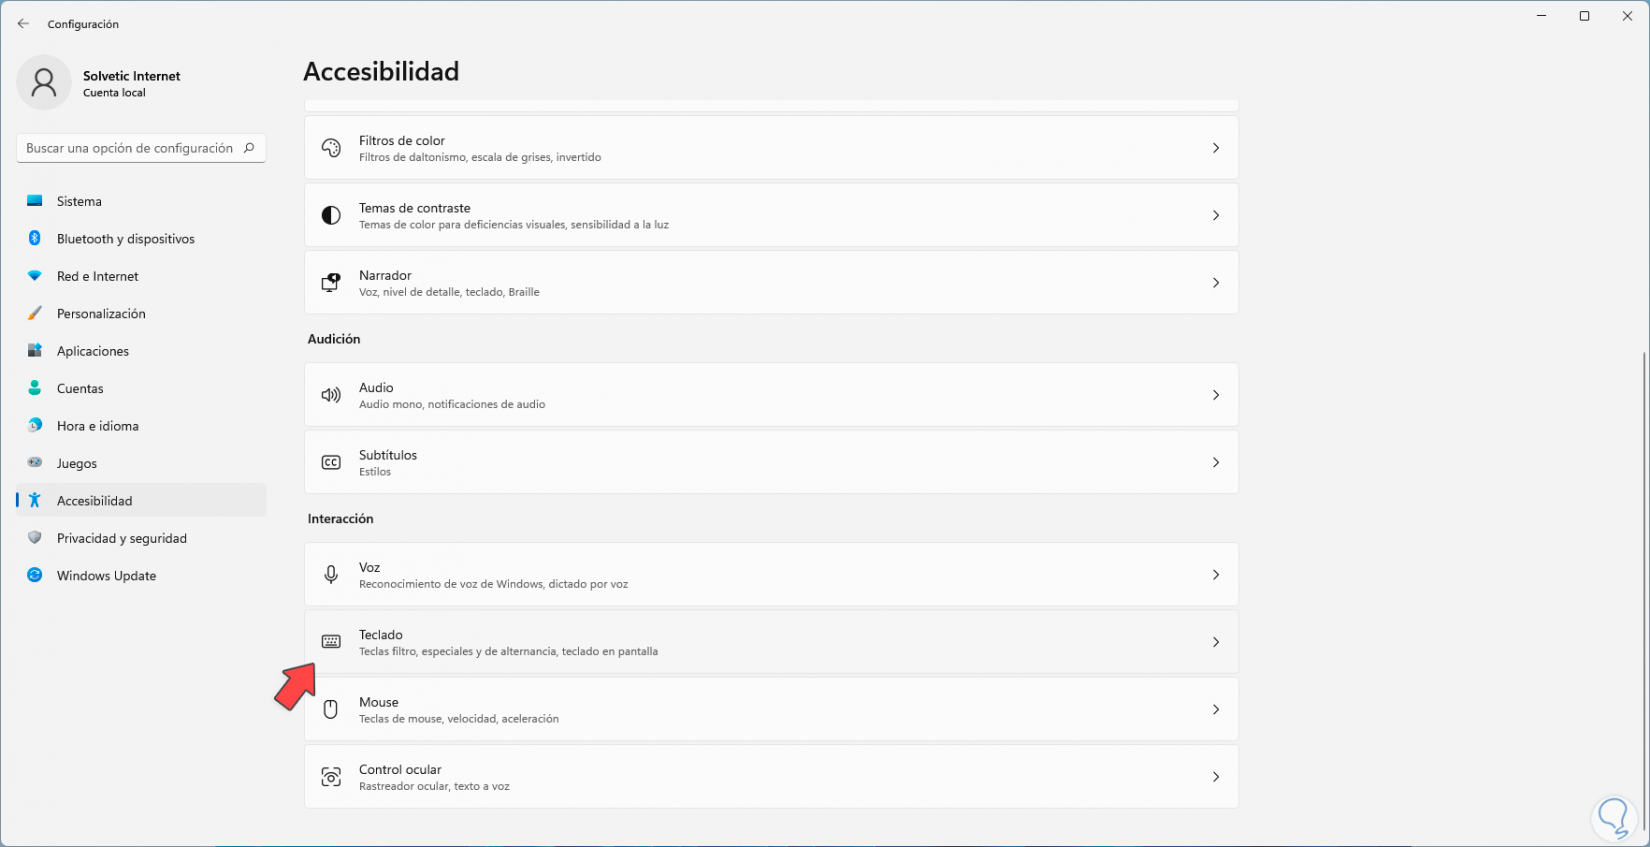The width and height of the screenshot is (1650, 847).
Task: Click the Voz microphone icon
Action: (331, 575)
